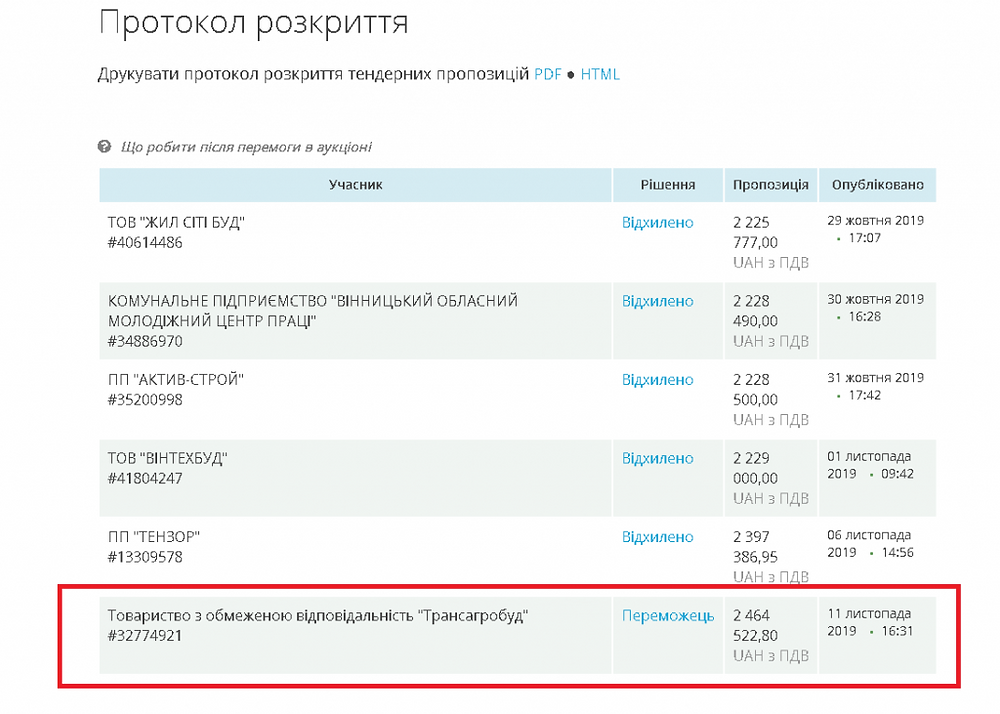Open Відхилено decision for ТОВ "ЖИЛ СІТІ БУД"
The image size is (1000, 714).
tap(658, 222)
